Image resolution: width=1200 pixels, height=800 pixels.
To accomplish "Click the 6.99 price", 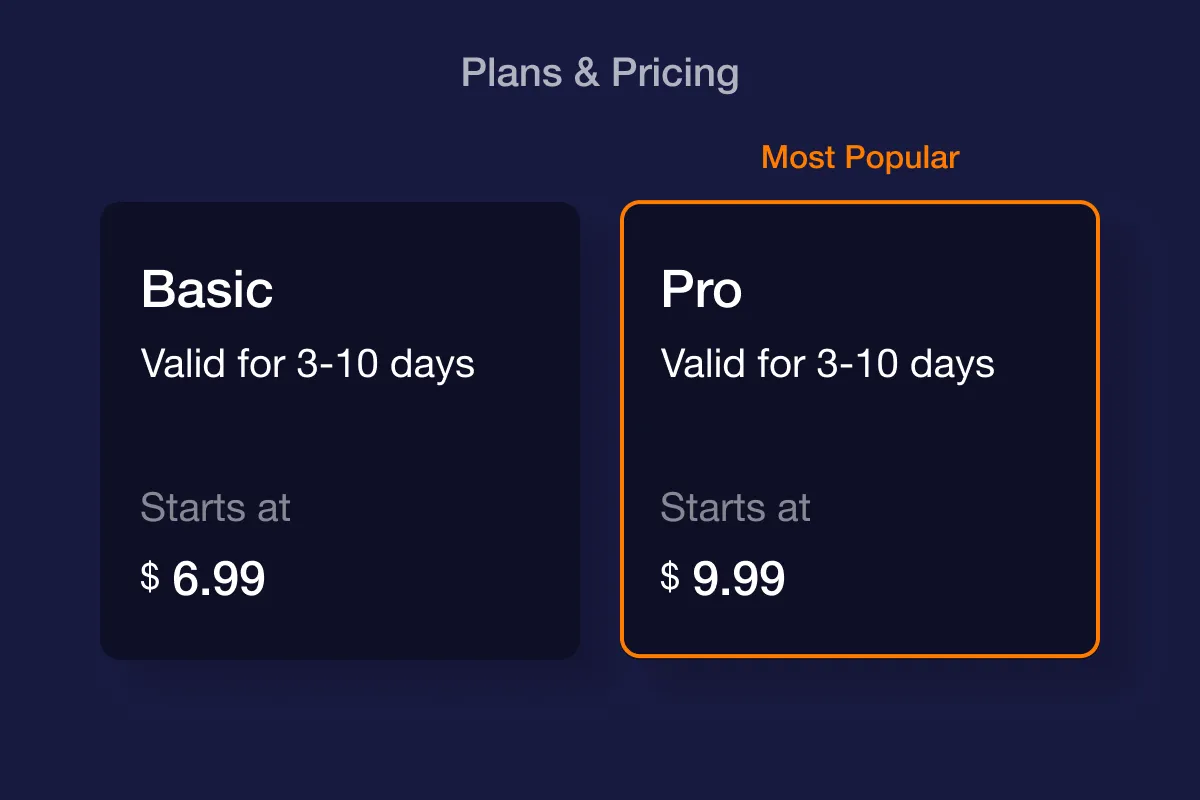I will 219,578.
